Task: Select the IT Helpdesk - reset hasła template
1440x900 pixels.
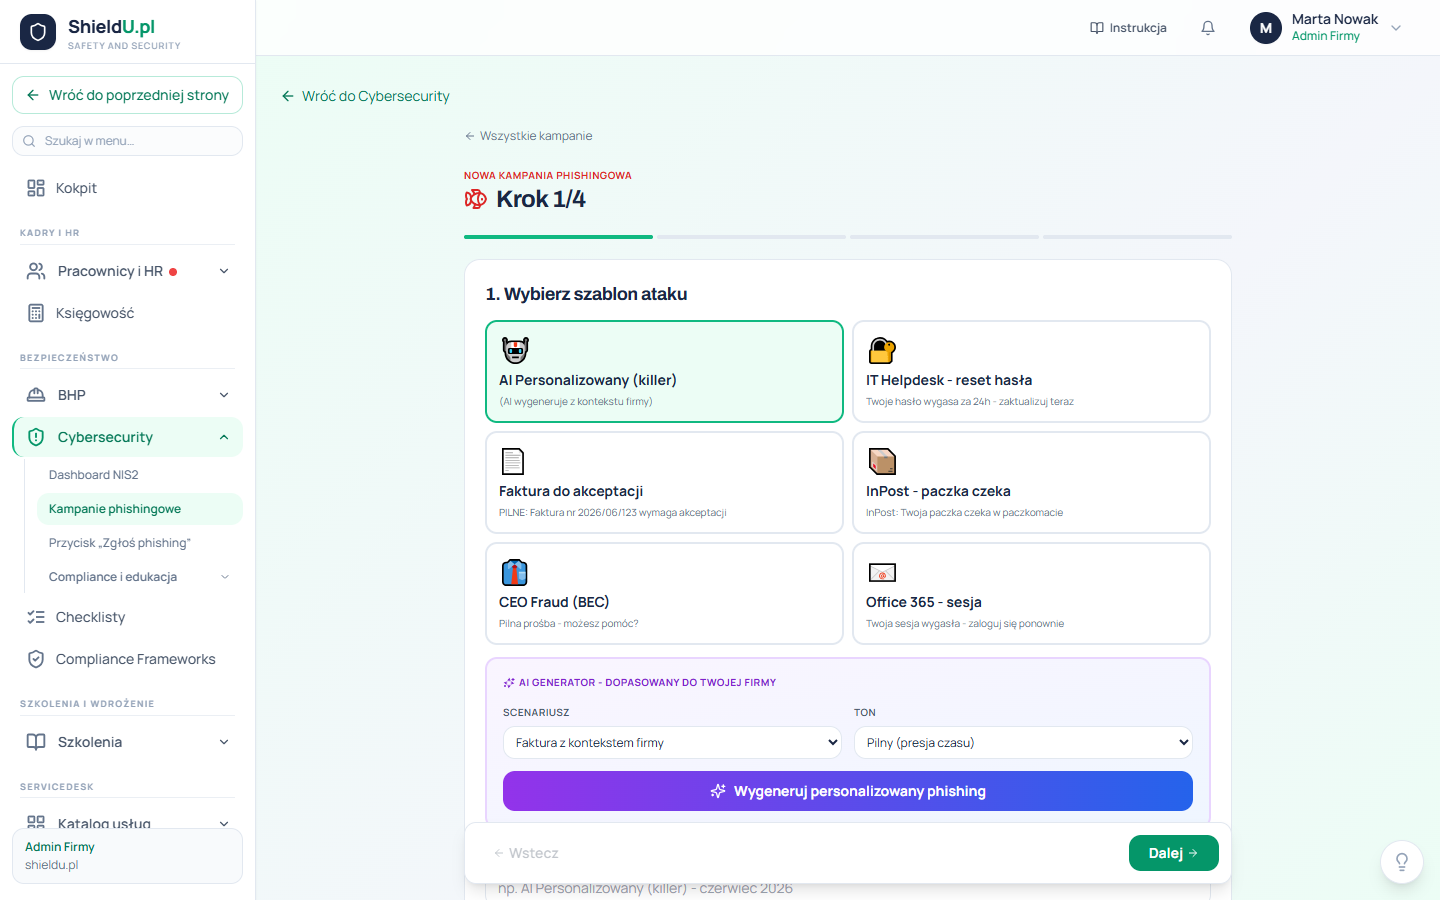Action: tap(1031, 372)
